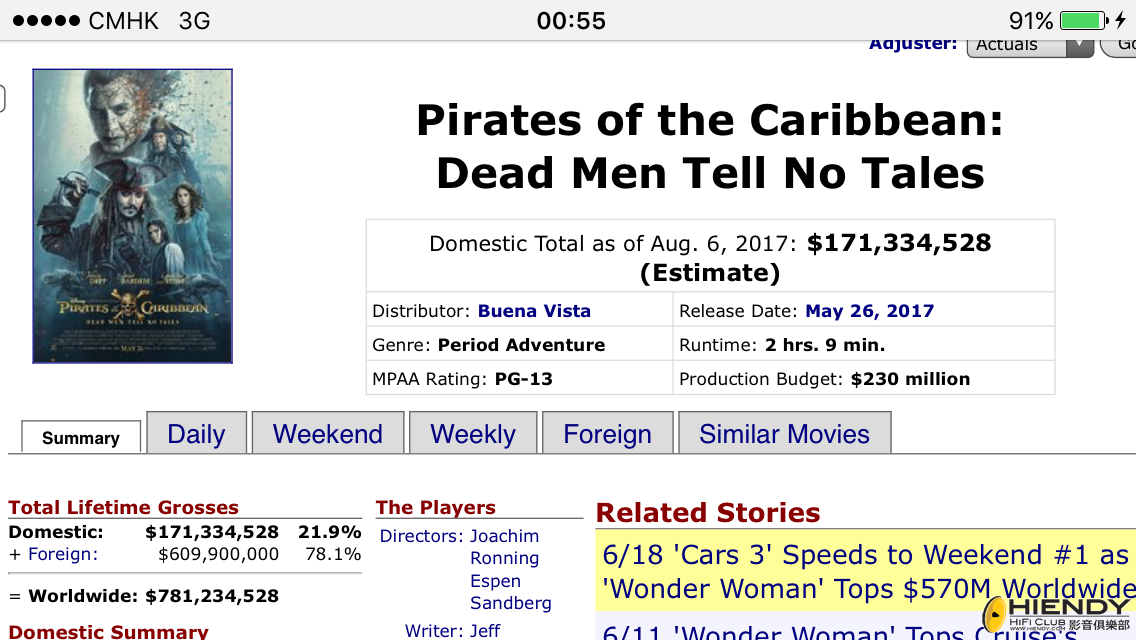Open the Daily tab

[196, 433]
